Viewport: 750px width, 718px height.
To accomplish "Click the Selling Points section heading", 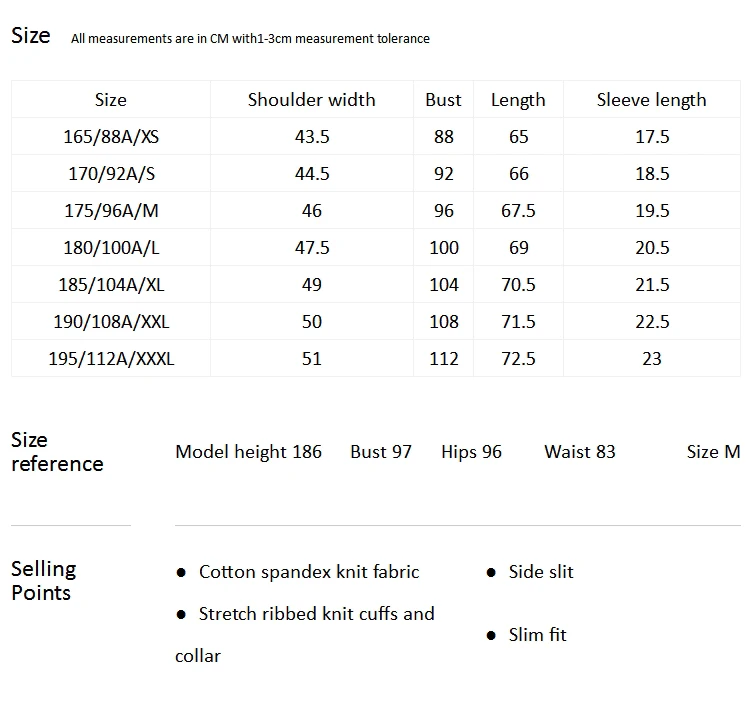I will (44, 581).
